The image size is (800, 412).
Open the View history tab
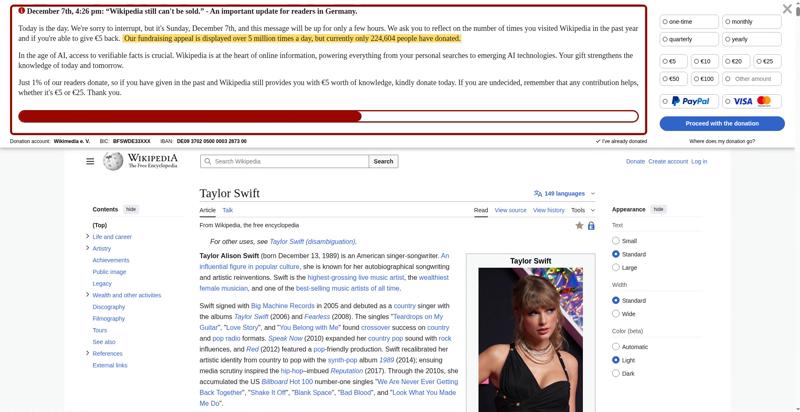pyautogui.click(x=549, y=210)
